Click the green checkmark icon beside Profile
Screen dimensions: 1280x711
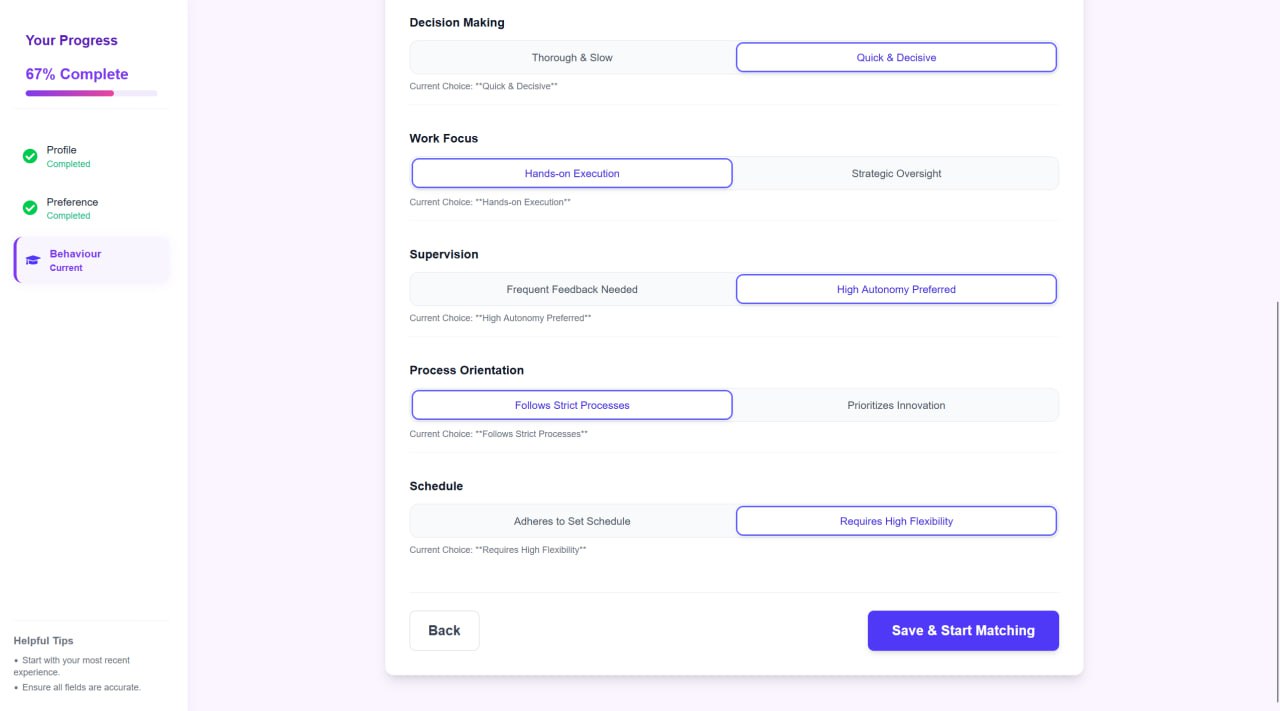point(30,156)
